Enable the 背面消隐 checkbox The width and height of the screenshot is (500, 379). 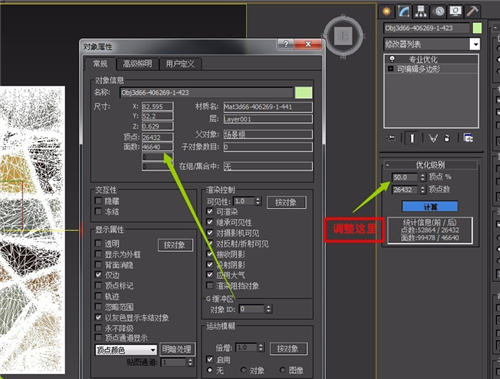[98, 265]
